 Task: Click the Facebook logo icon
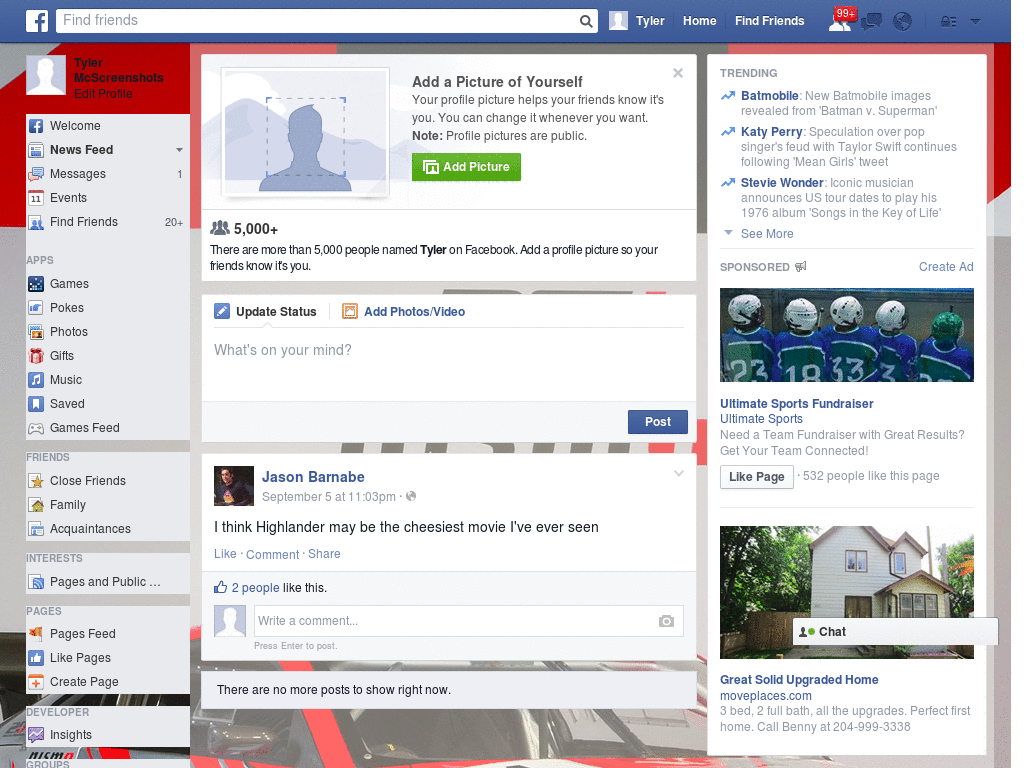pyautogui.click(x=37, y=21)
